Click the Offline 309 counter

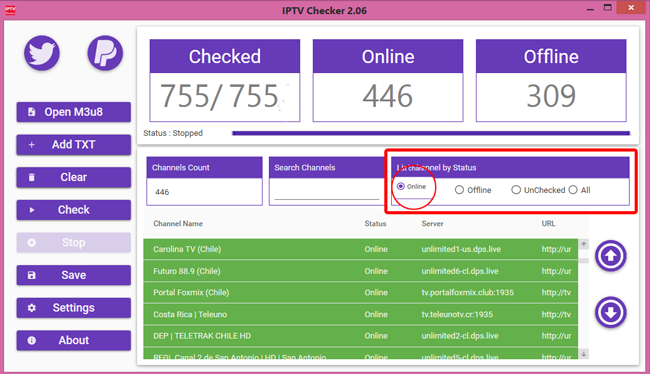[551, 80]
